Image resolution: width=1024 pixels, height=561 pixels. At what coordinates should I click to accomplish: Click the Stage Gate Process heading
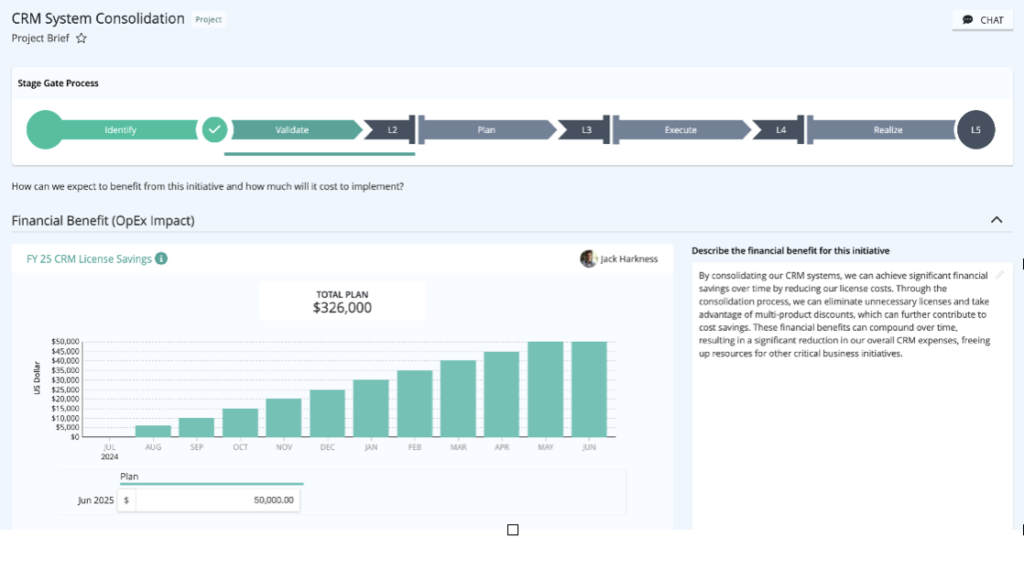58,83
